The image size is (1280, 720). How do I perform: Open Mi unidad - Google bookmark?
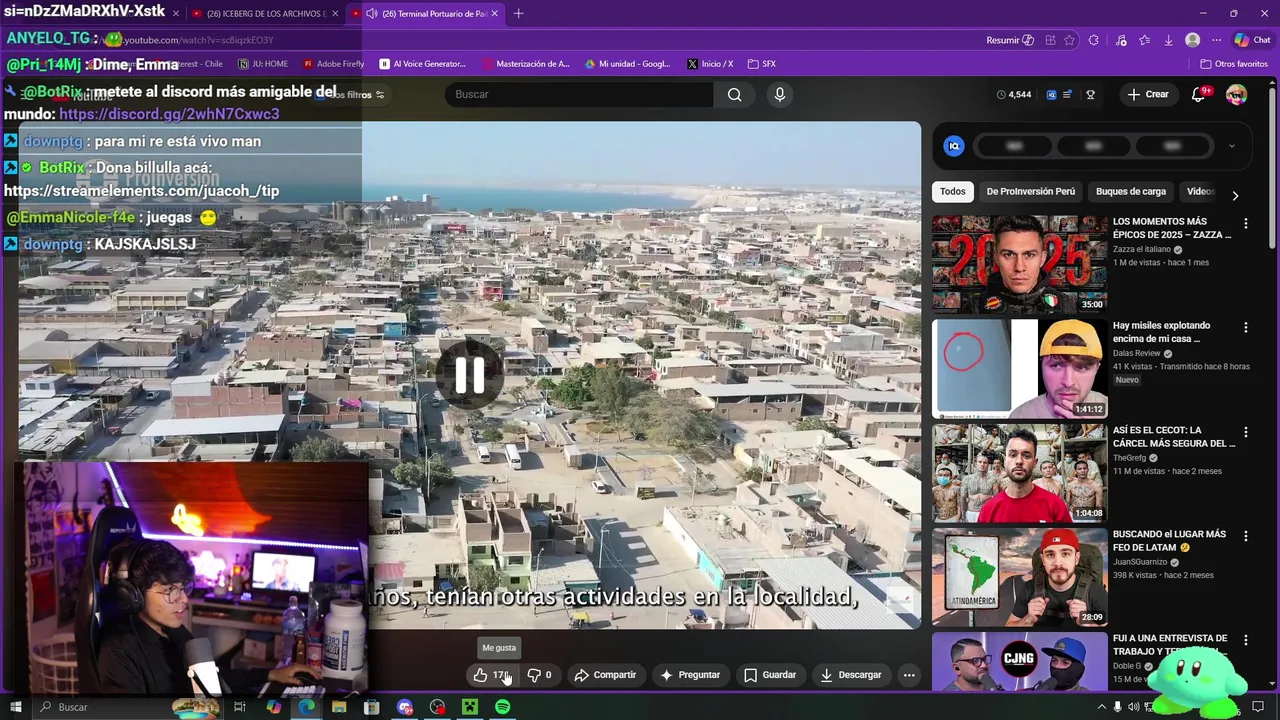tap(628, 64)
